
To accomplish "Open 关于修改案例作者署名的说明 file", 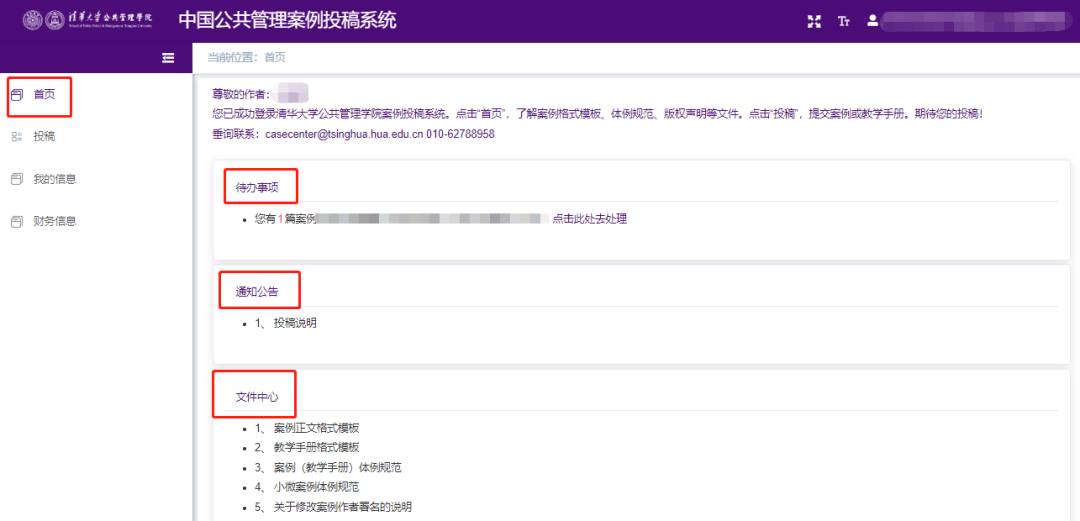I will point(342,507).
